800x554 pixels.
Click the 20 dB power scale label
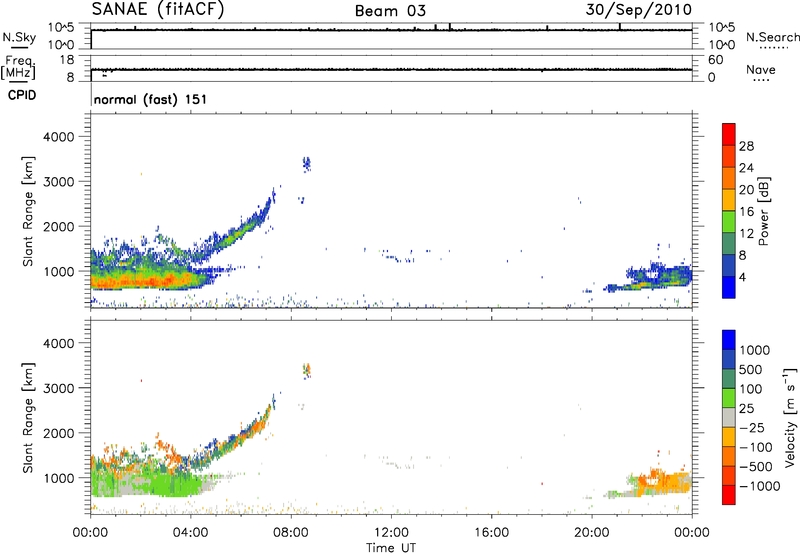746,190
